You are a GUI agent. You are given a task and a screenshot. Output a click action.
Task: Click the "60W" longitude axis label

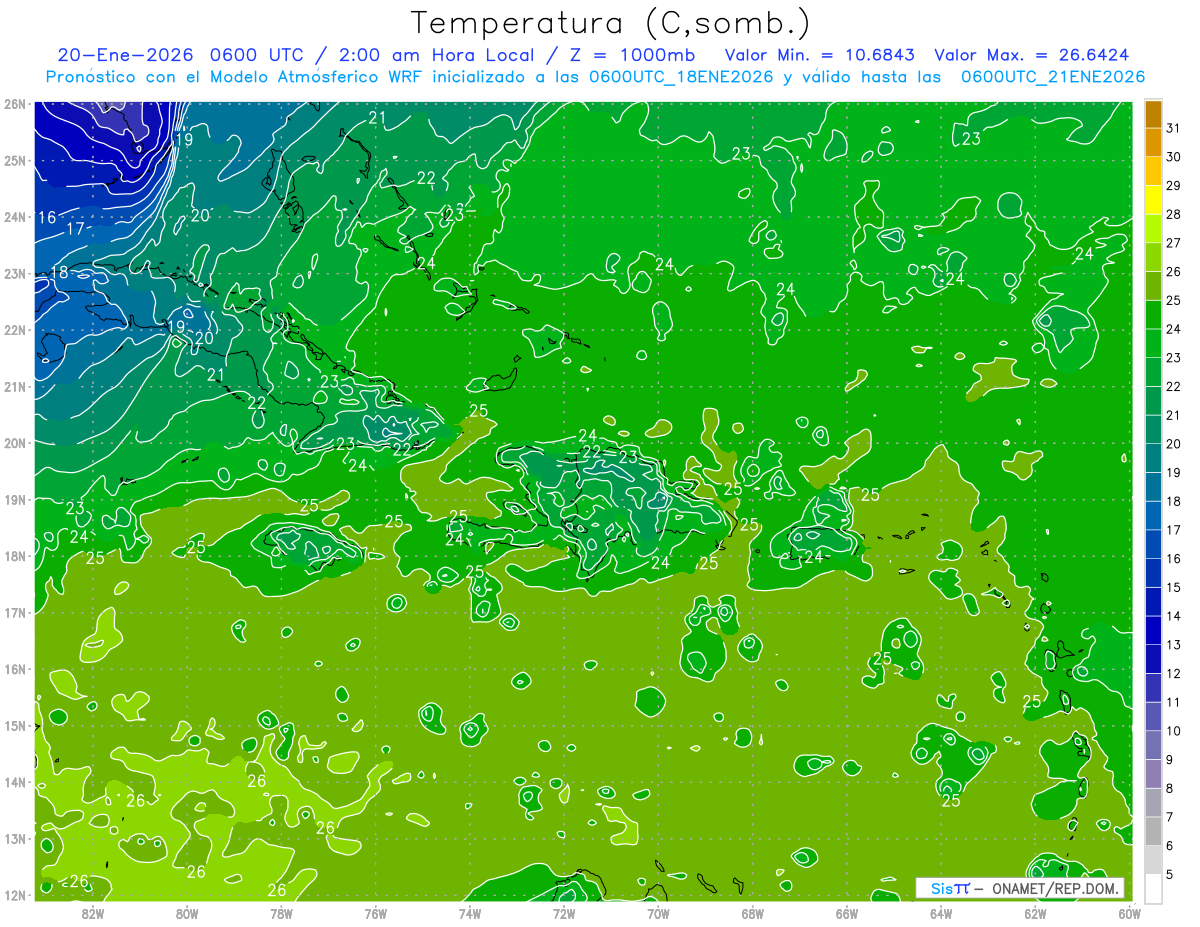1130,914
